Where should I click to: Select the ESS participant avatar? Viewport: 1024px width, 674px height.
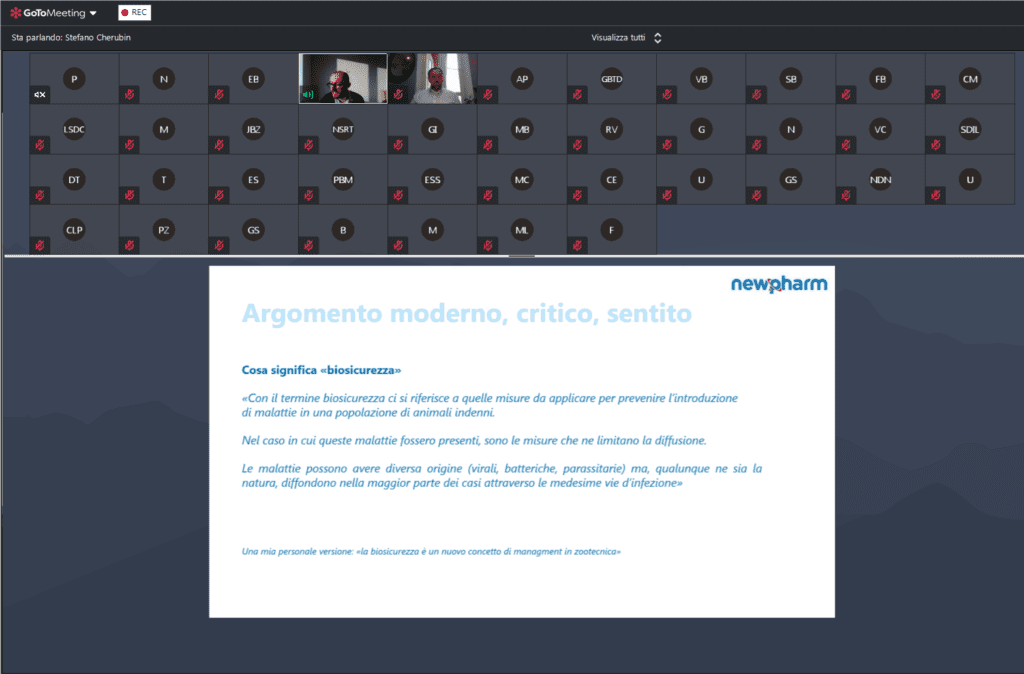pyautogui.click(x=432, y=180)
